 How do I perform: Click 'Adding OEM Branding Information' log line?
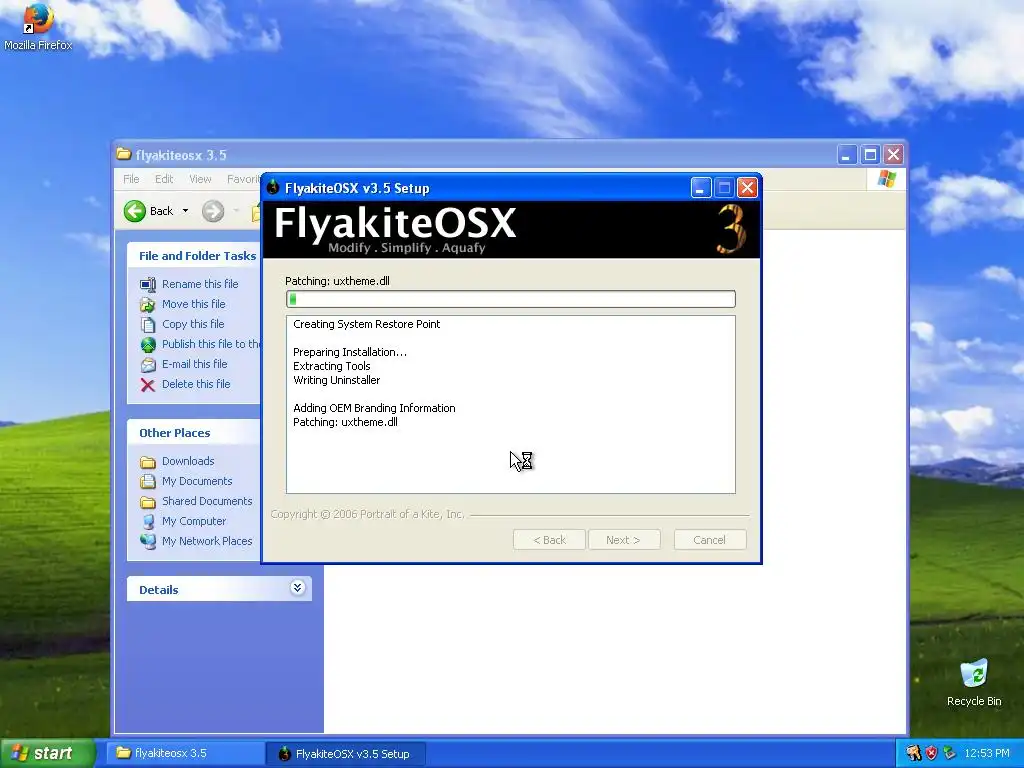tap(374, 408)
